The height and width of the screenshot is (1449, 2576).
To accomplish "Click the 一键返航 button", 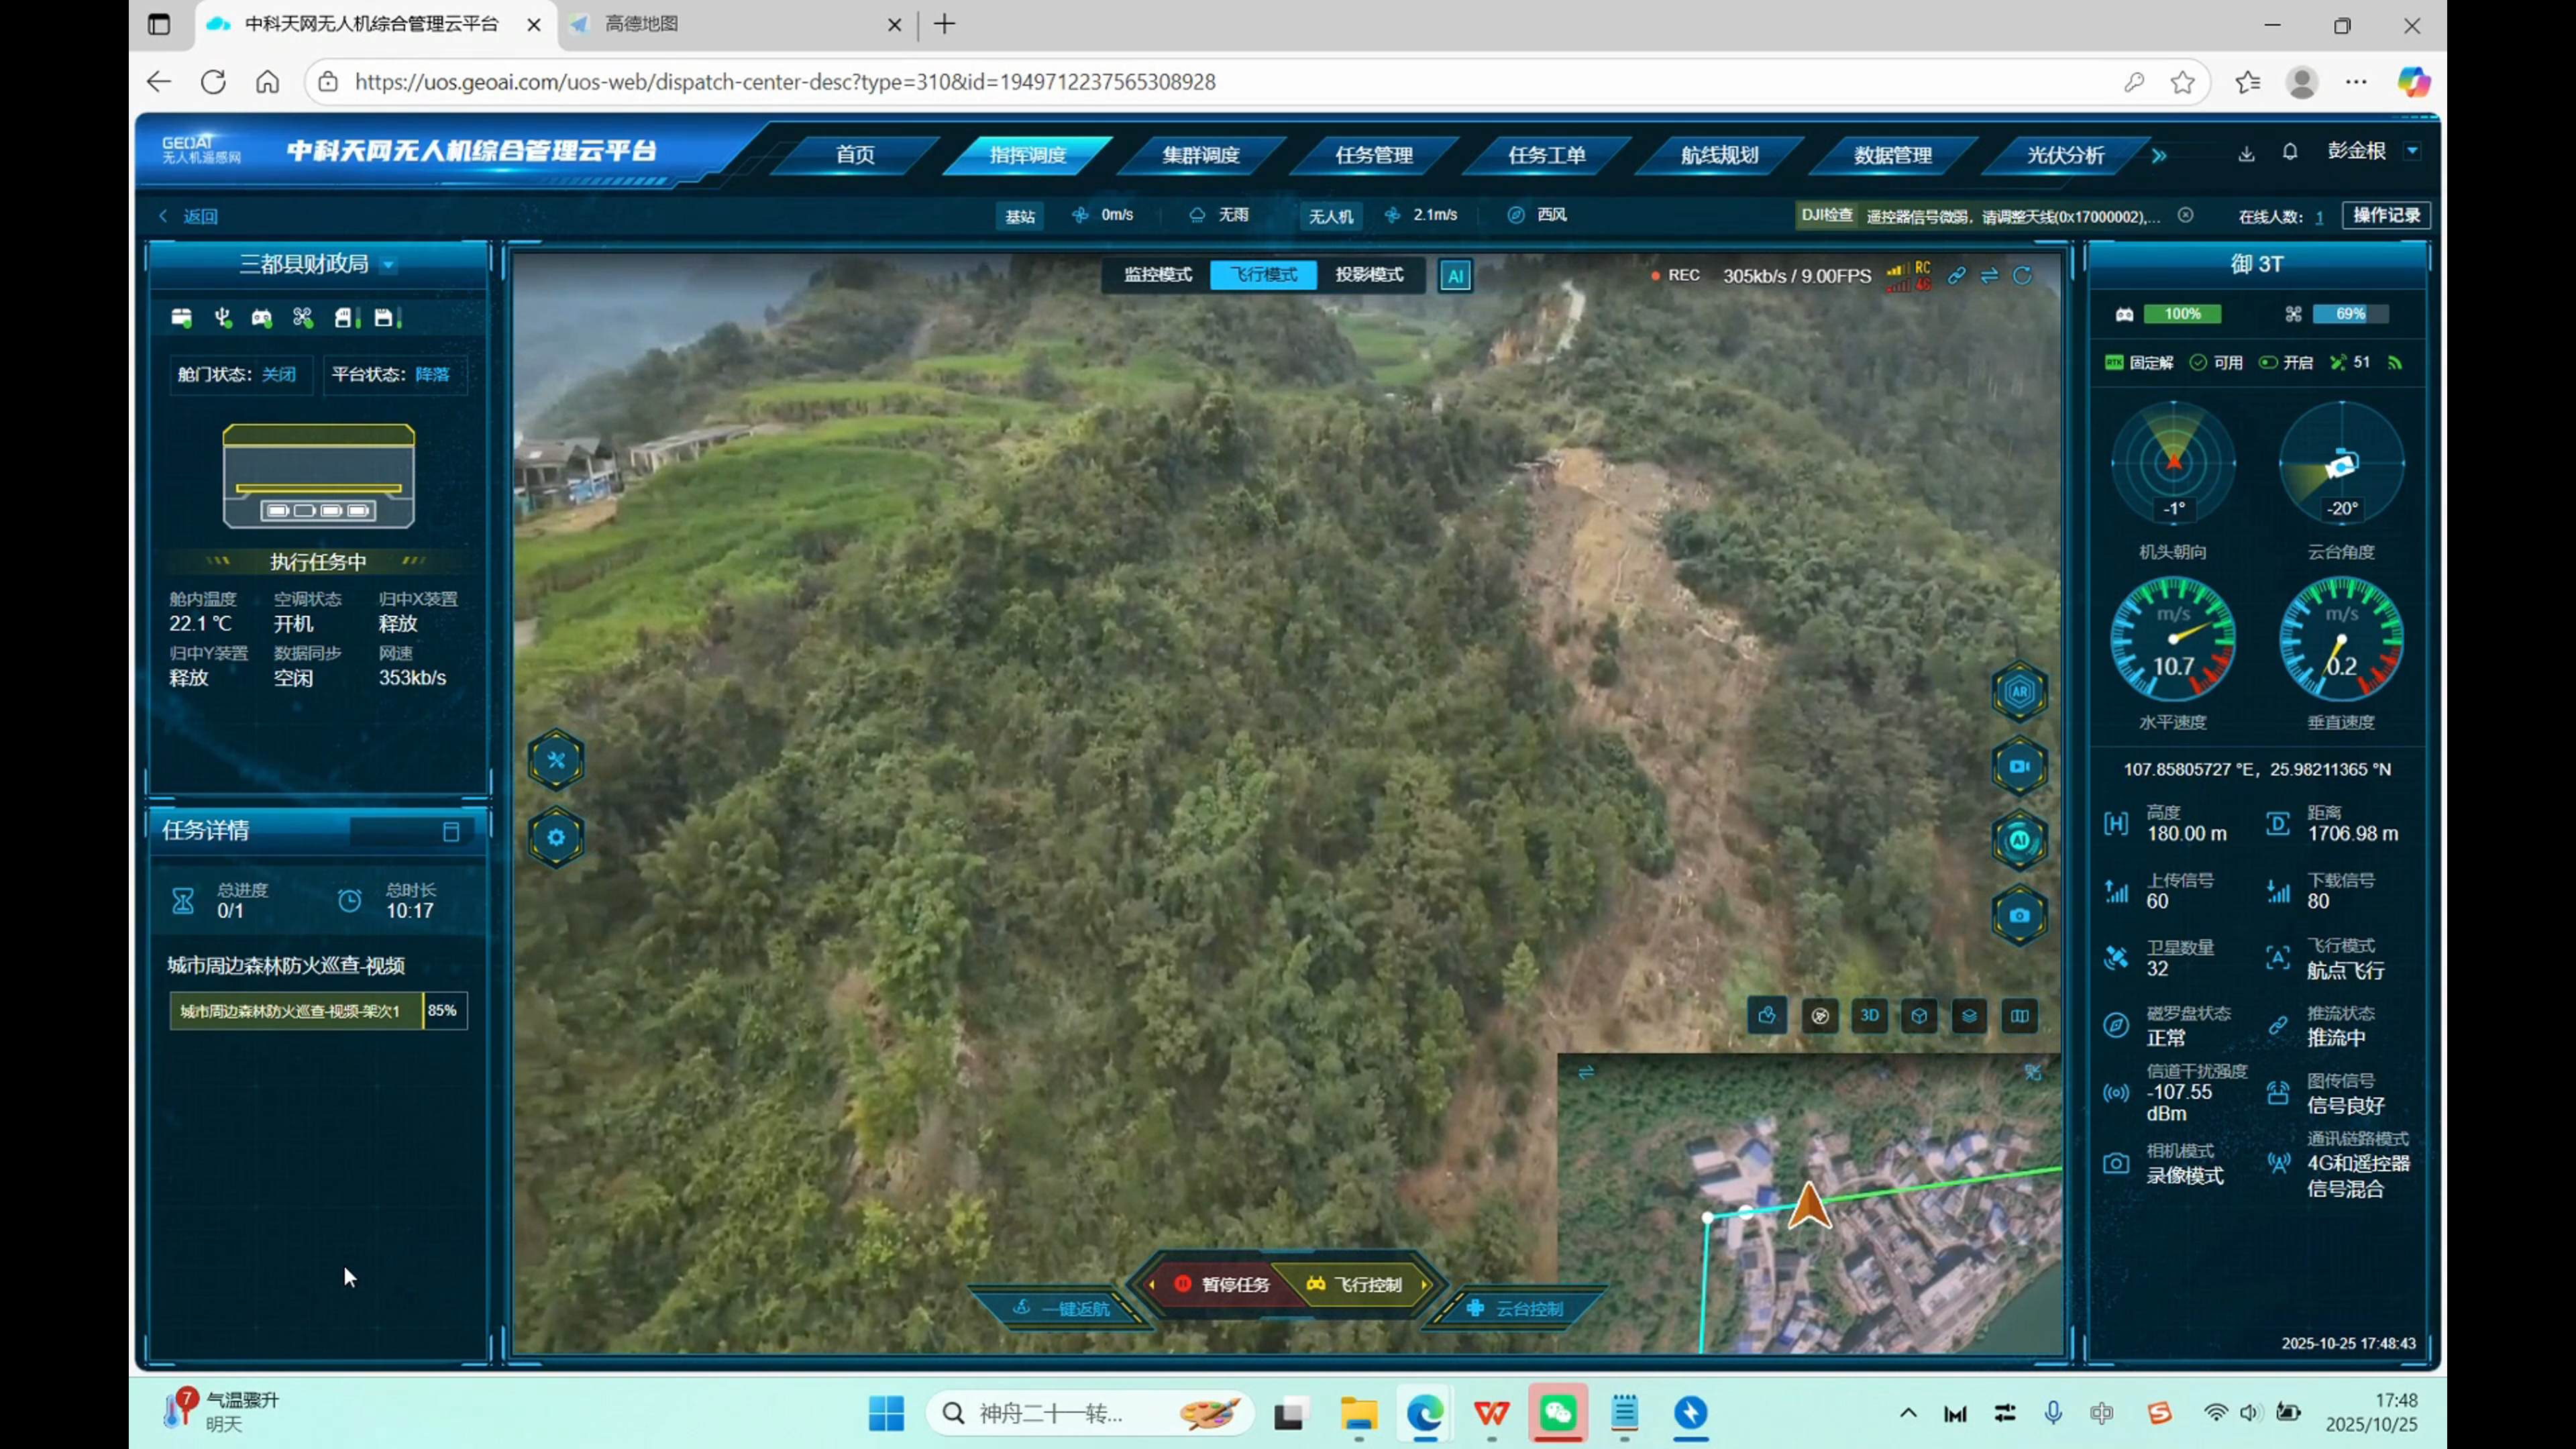I will (x=1062, y=1308).
